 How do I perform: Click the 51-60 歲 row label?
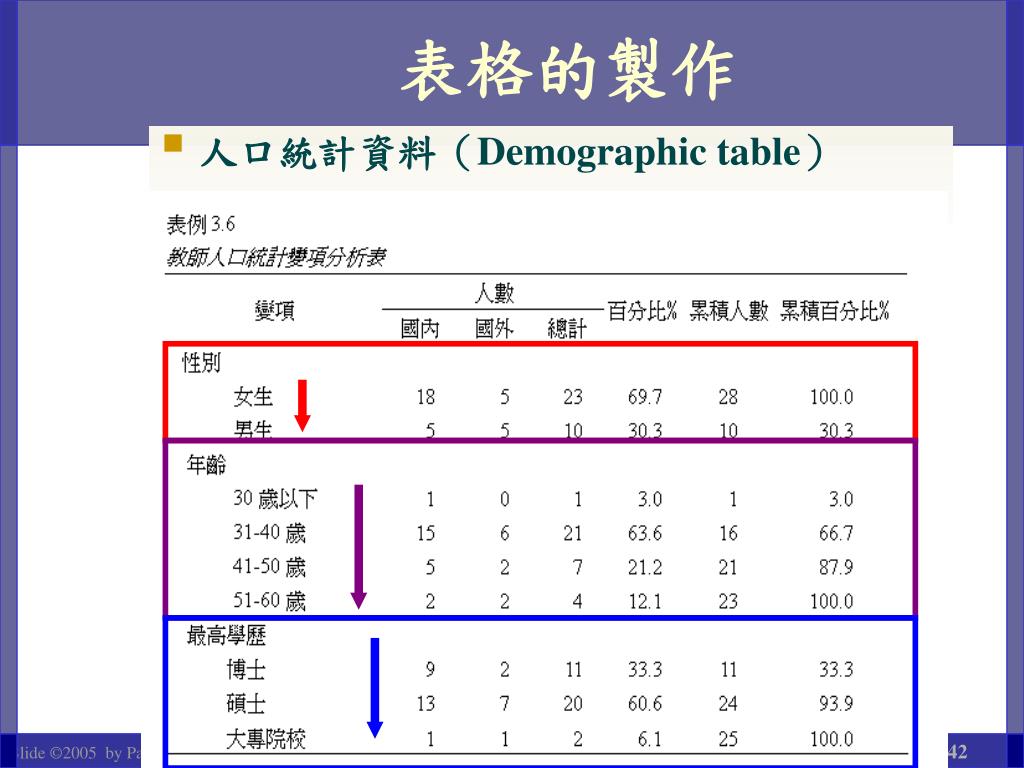tap(269, 601)
